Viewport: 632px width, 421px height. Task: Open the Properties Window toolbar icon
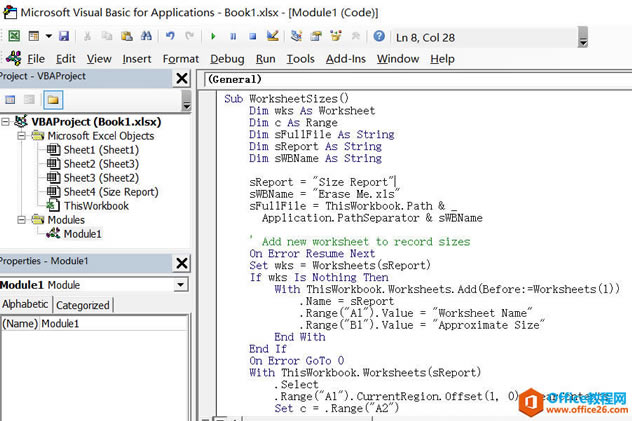click(316, 36)
